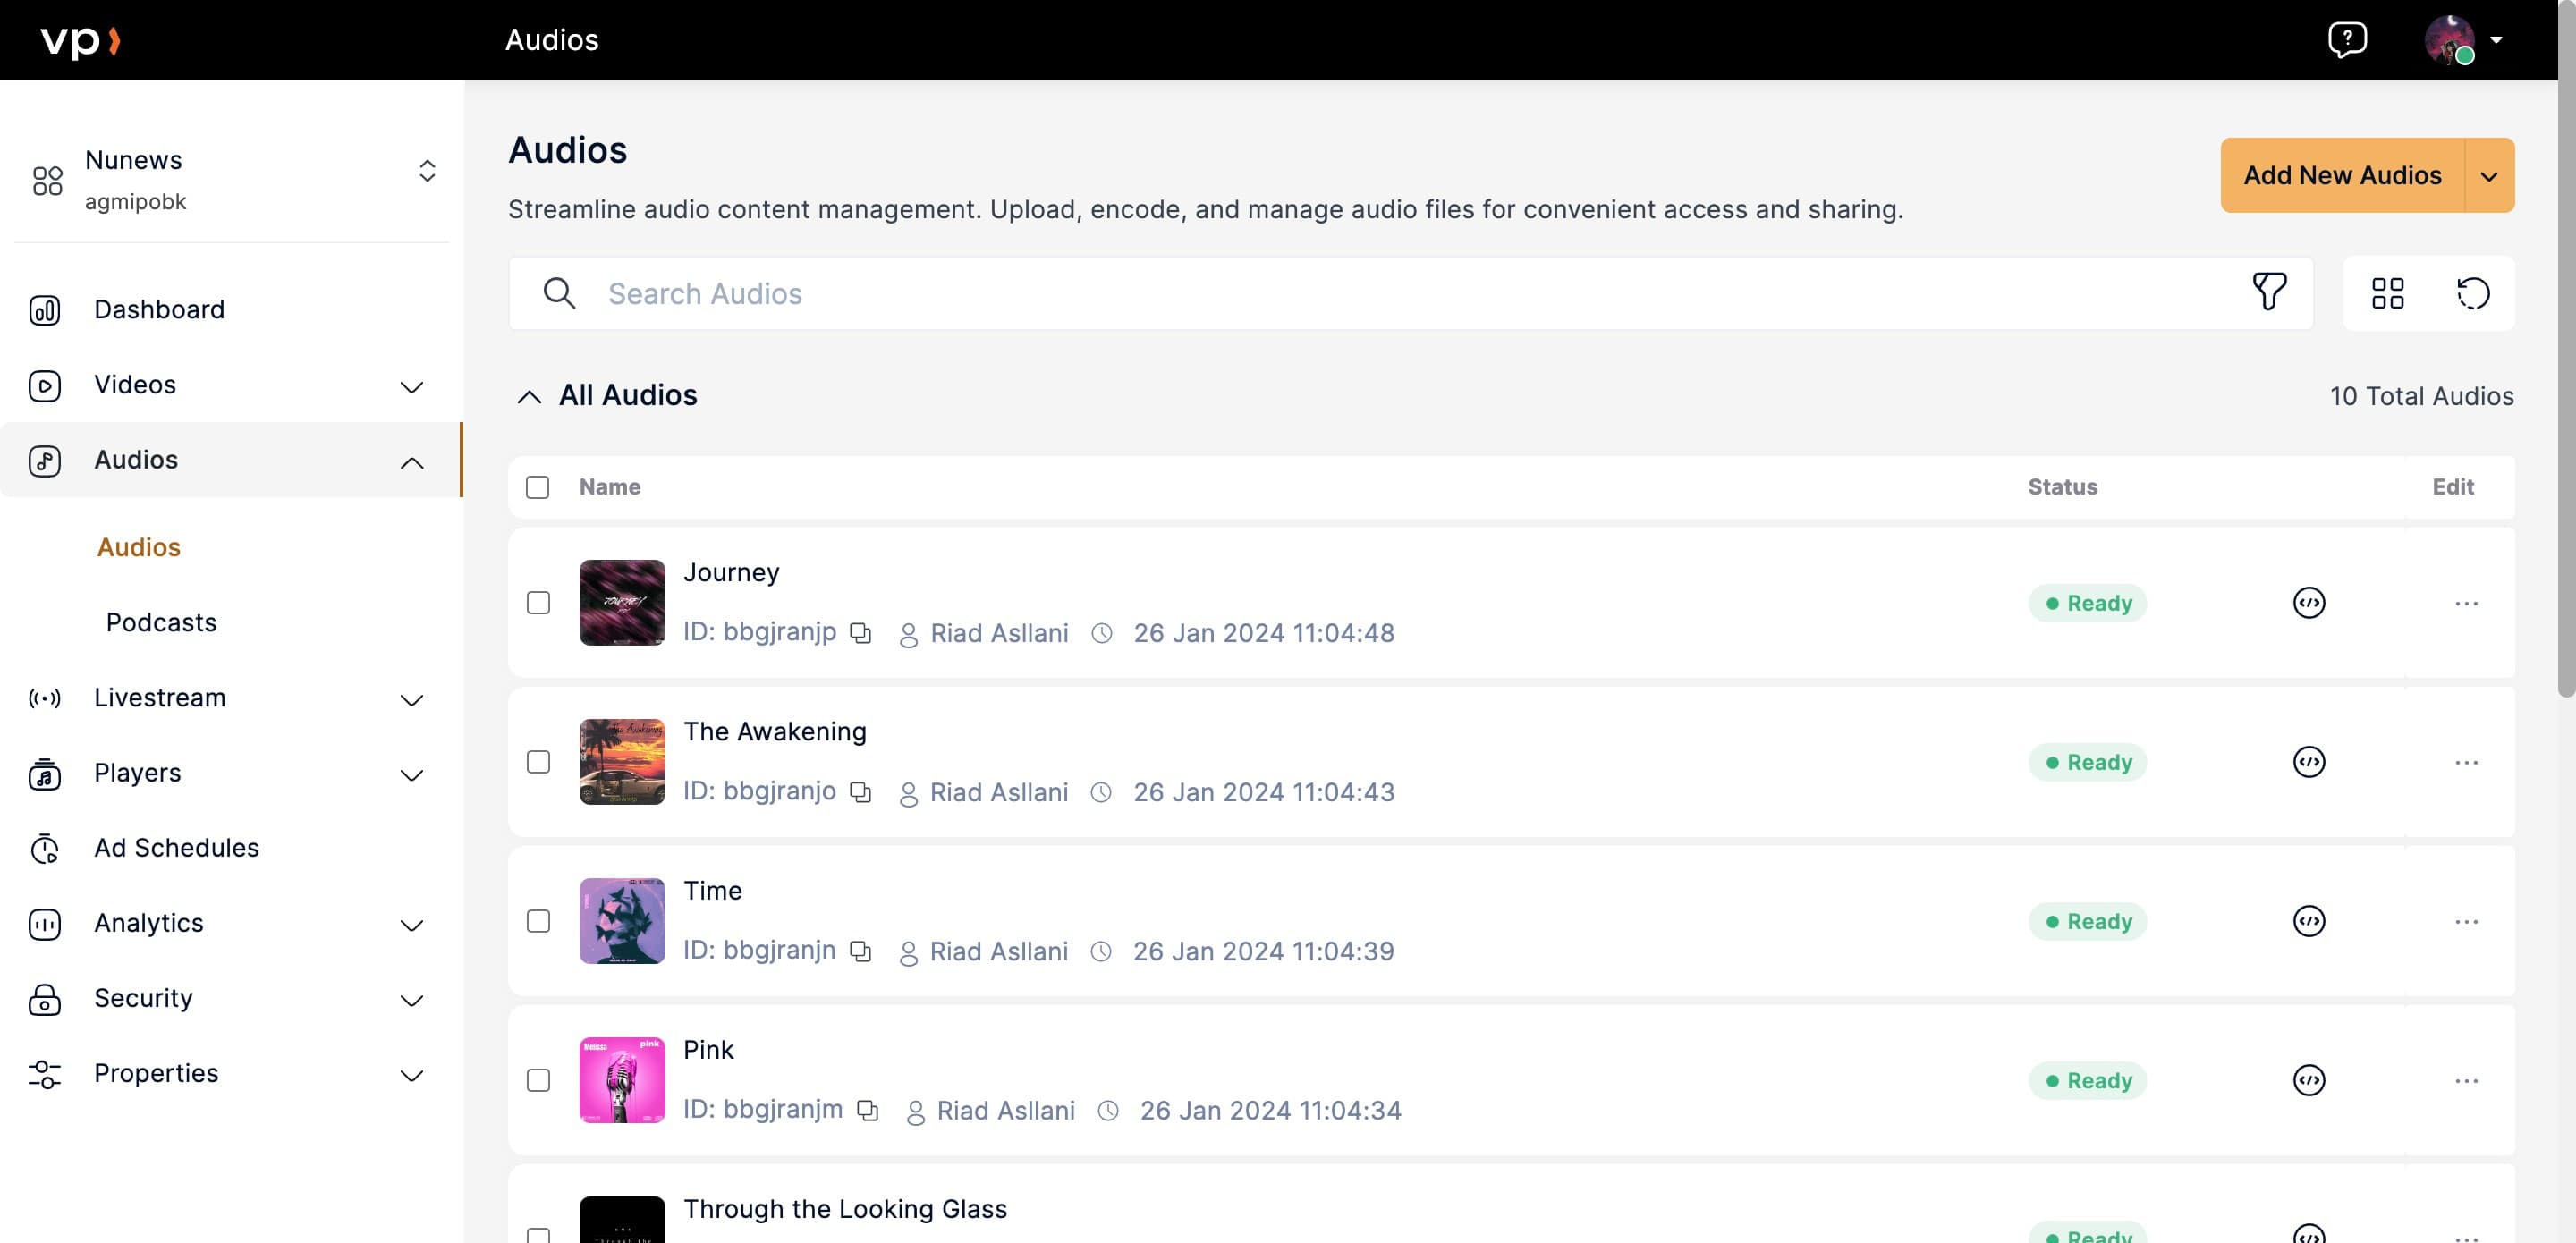This screenshot has width=2576, height=1243.
Task: Click the VP logo in header
Action: 80,40
